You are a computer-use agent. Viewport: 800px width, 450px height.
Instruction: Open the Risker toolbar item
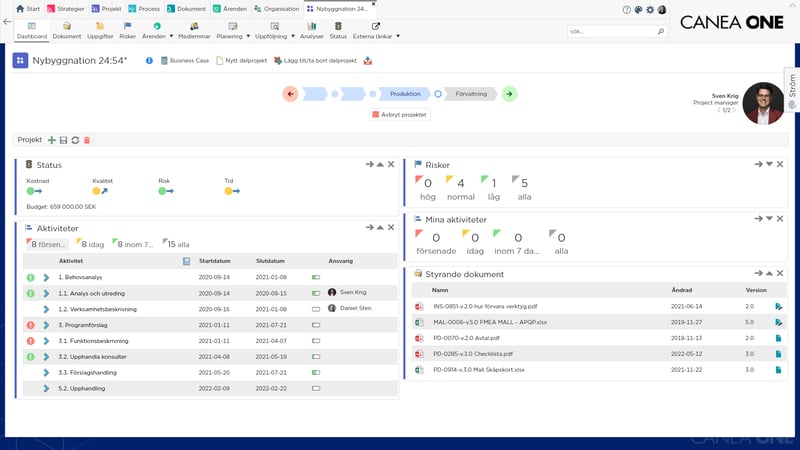click(x=127, y=31)
